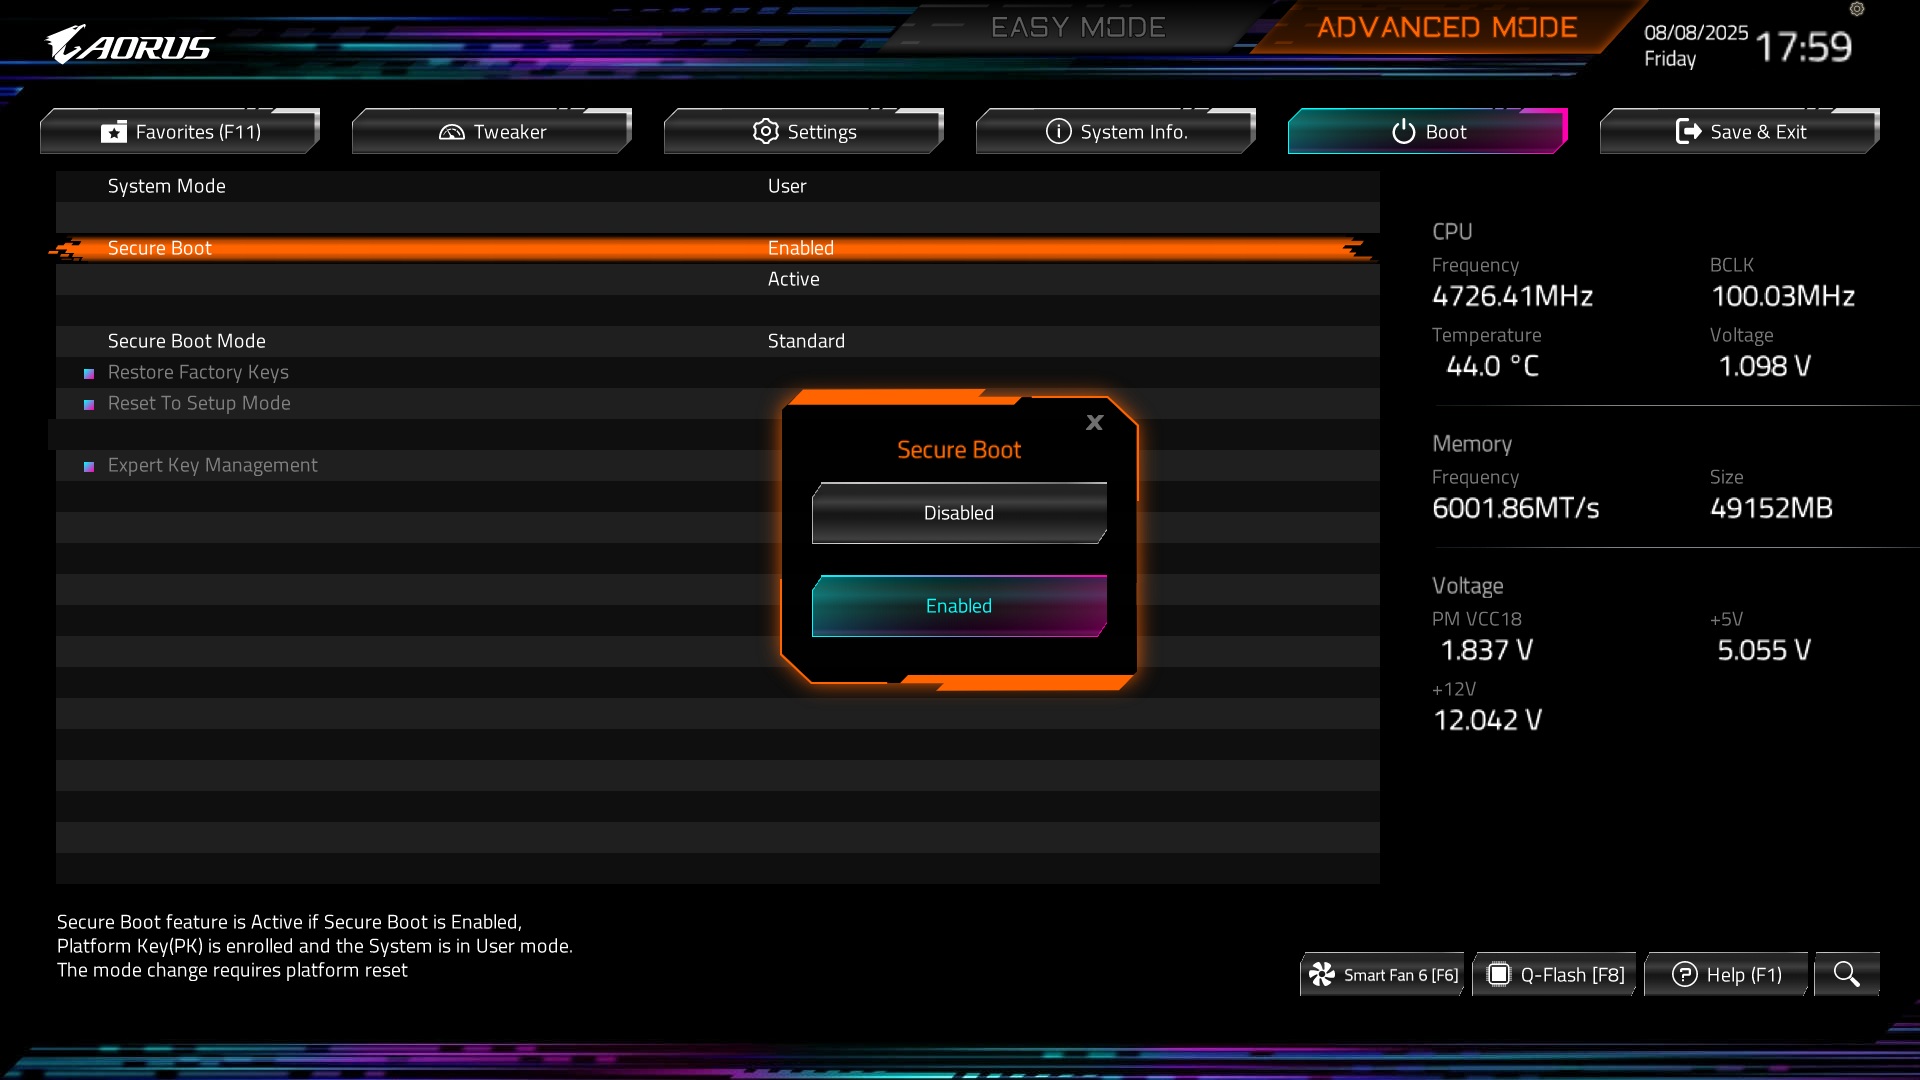Open the Secure Boot Mode Standard value
This screenshot has height=1080, width=1920.
tap(806, 341)
